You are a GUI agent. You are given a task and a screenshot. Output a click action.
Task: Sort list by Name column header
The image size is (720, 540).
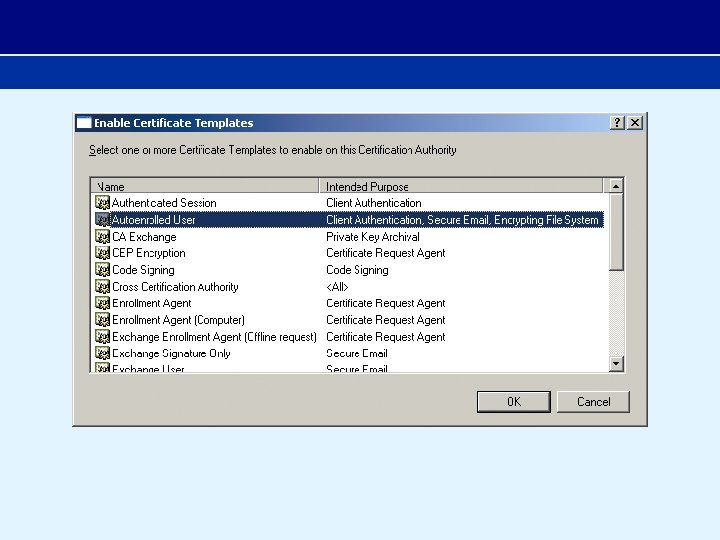[205, 186]
